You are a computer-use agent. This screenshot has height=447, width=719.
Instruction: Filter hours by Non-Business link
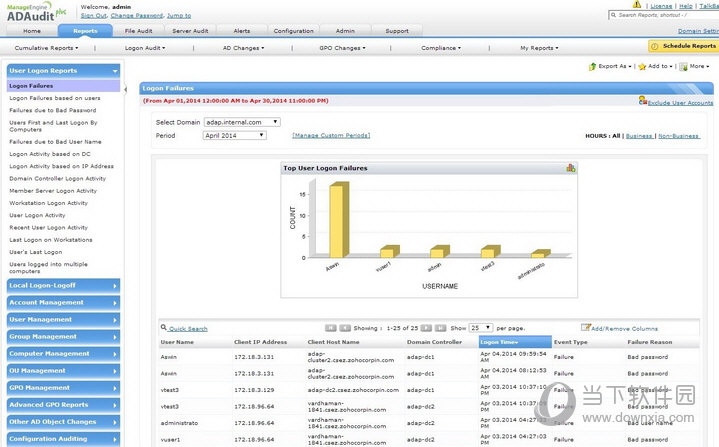(x=679, y=136)
